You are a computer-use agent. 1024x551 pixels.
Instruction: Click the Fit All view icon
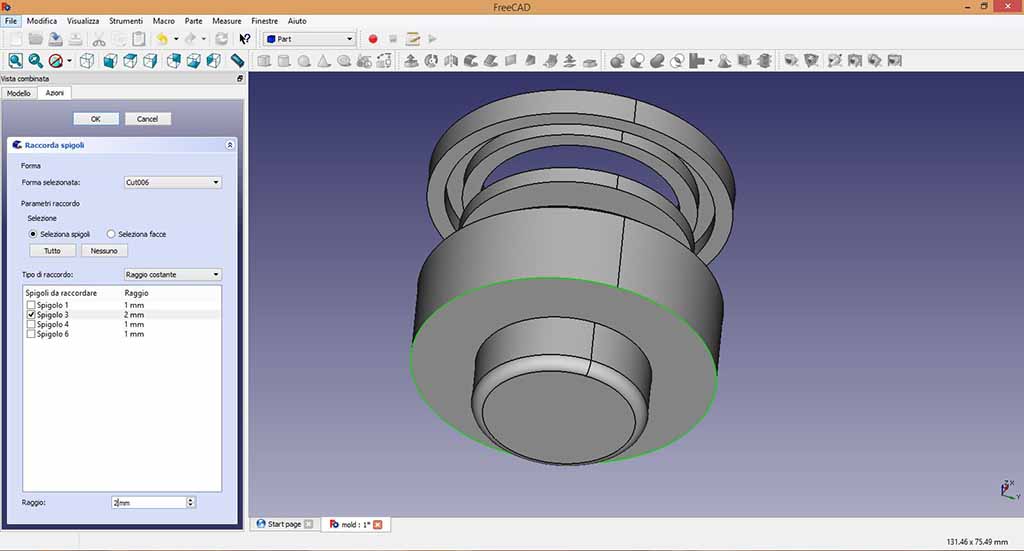[16, 61]
